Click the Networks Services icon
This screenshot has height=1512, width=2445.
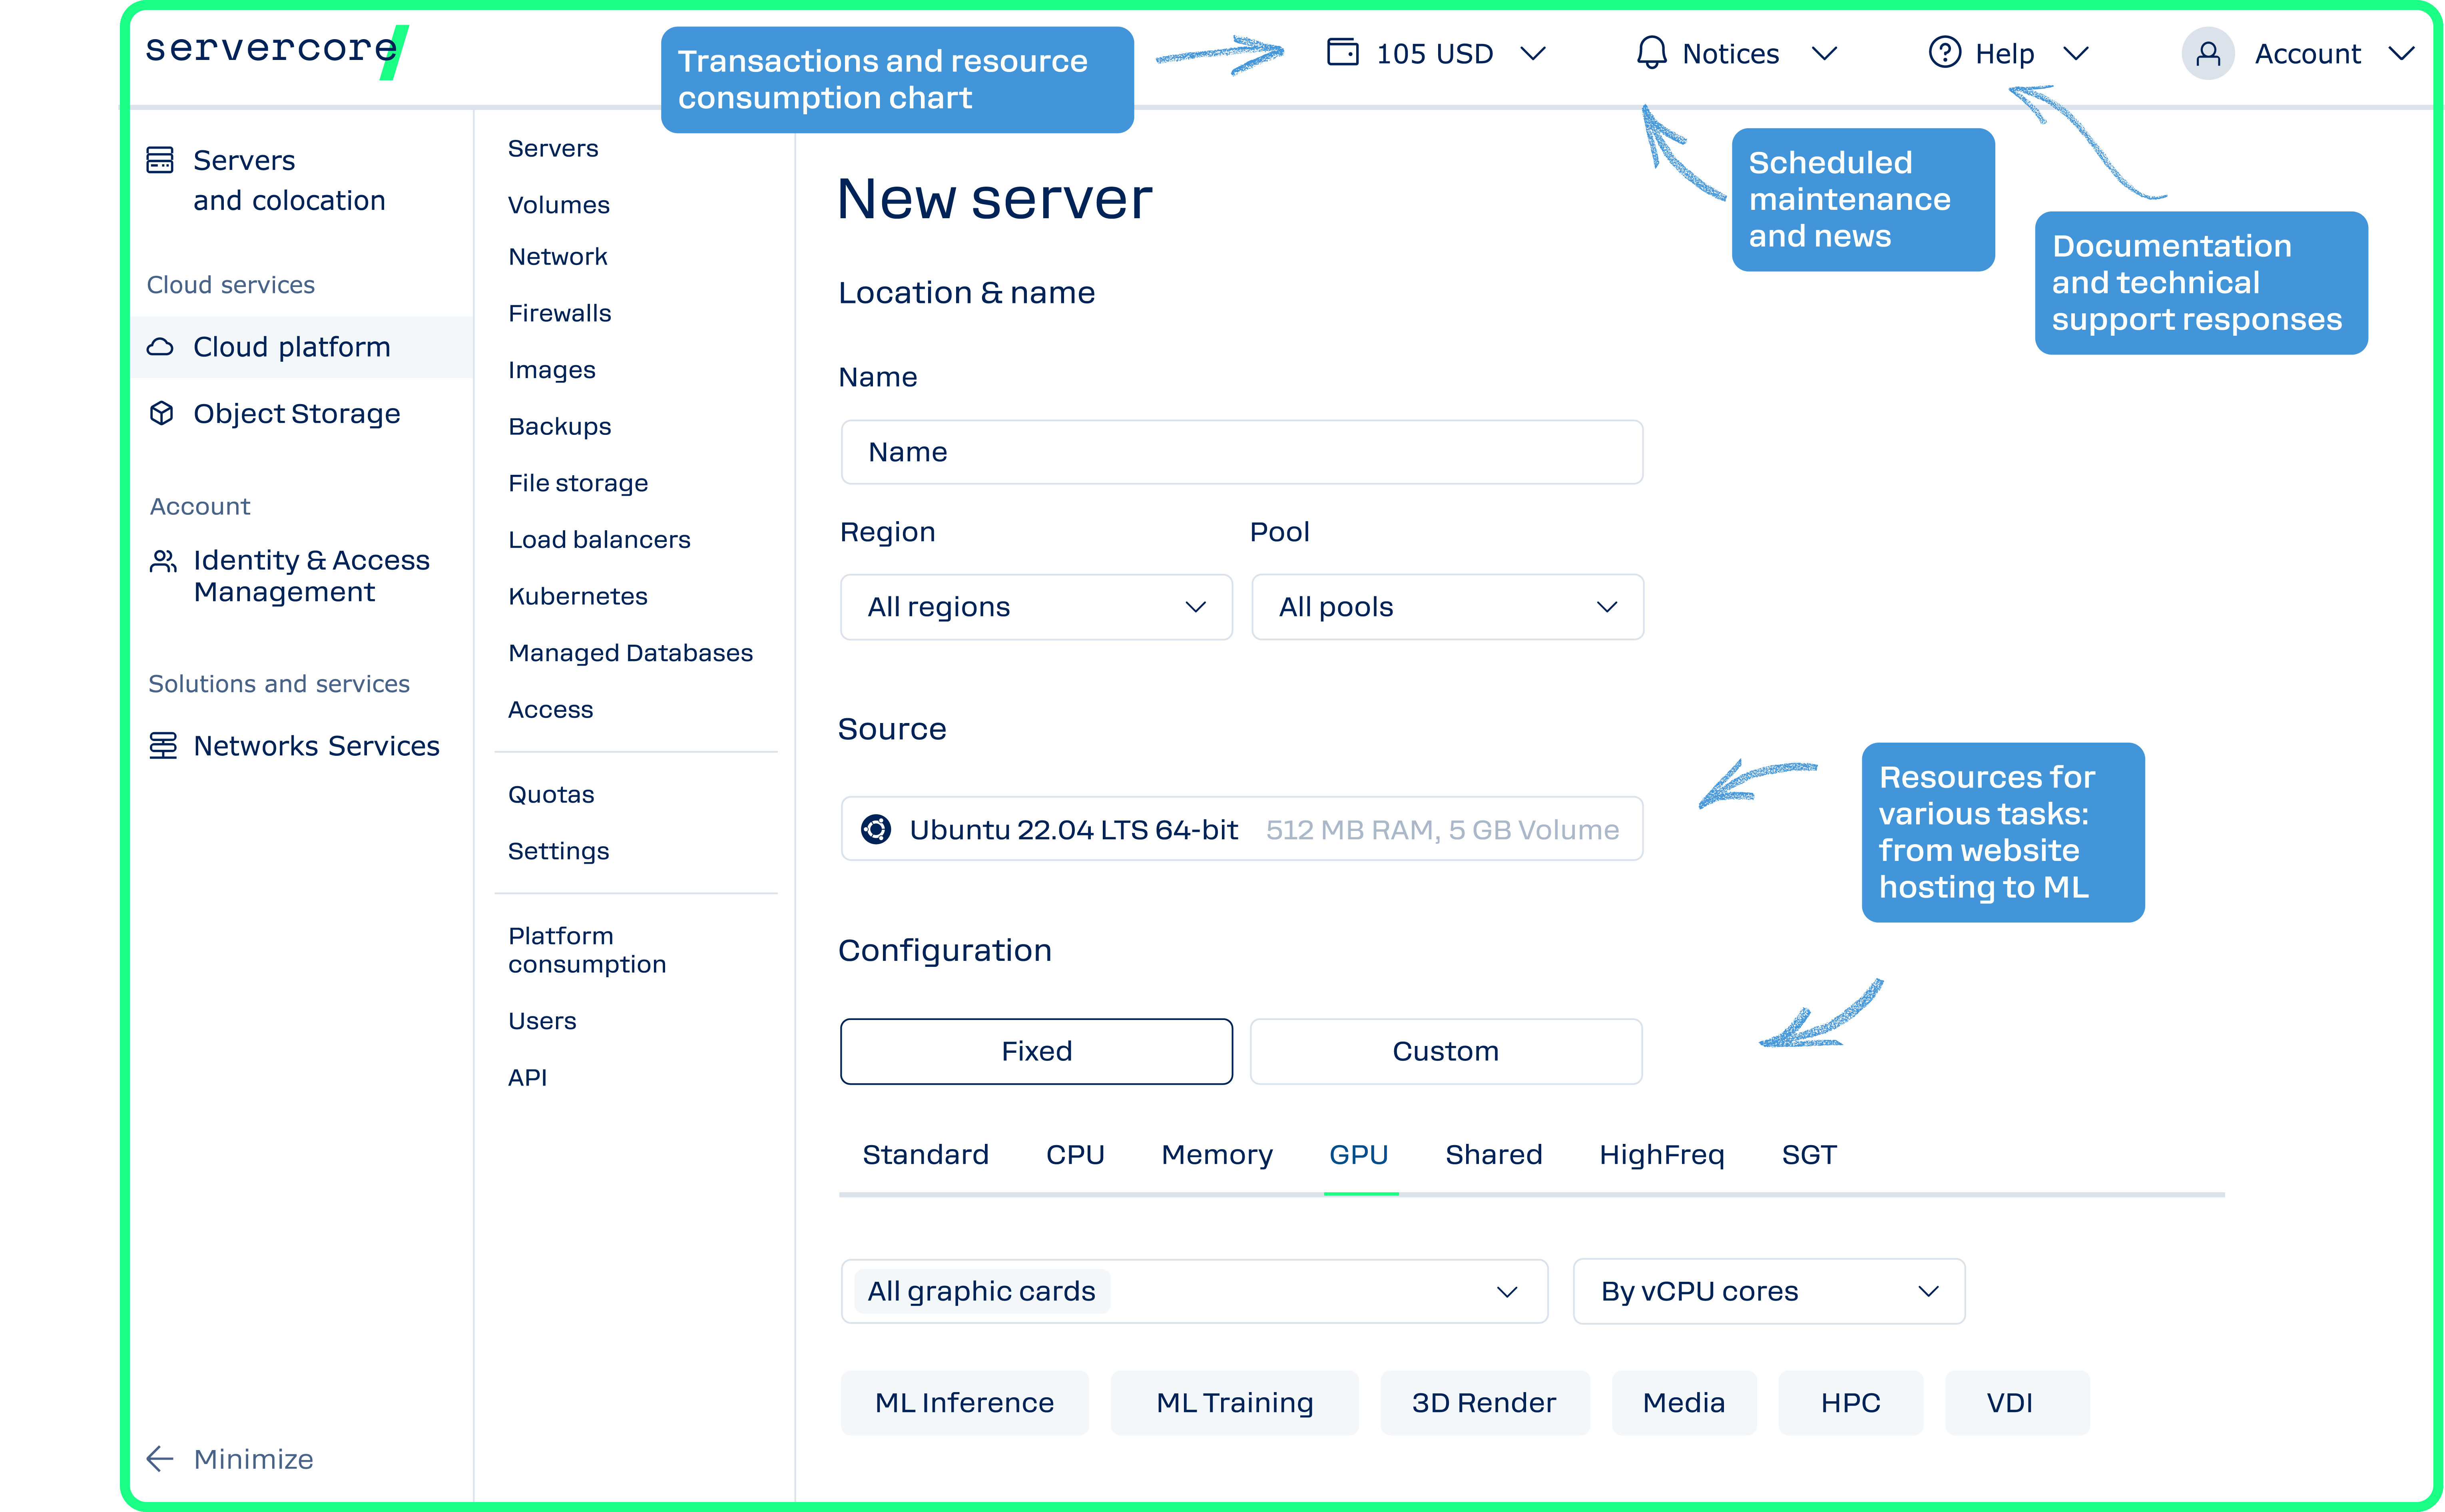tap(163, 745)
